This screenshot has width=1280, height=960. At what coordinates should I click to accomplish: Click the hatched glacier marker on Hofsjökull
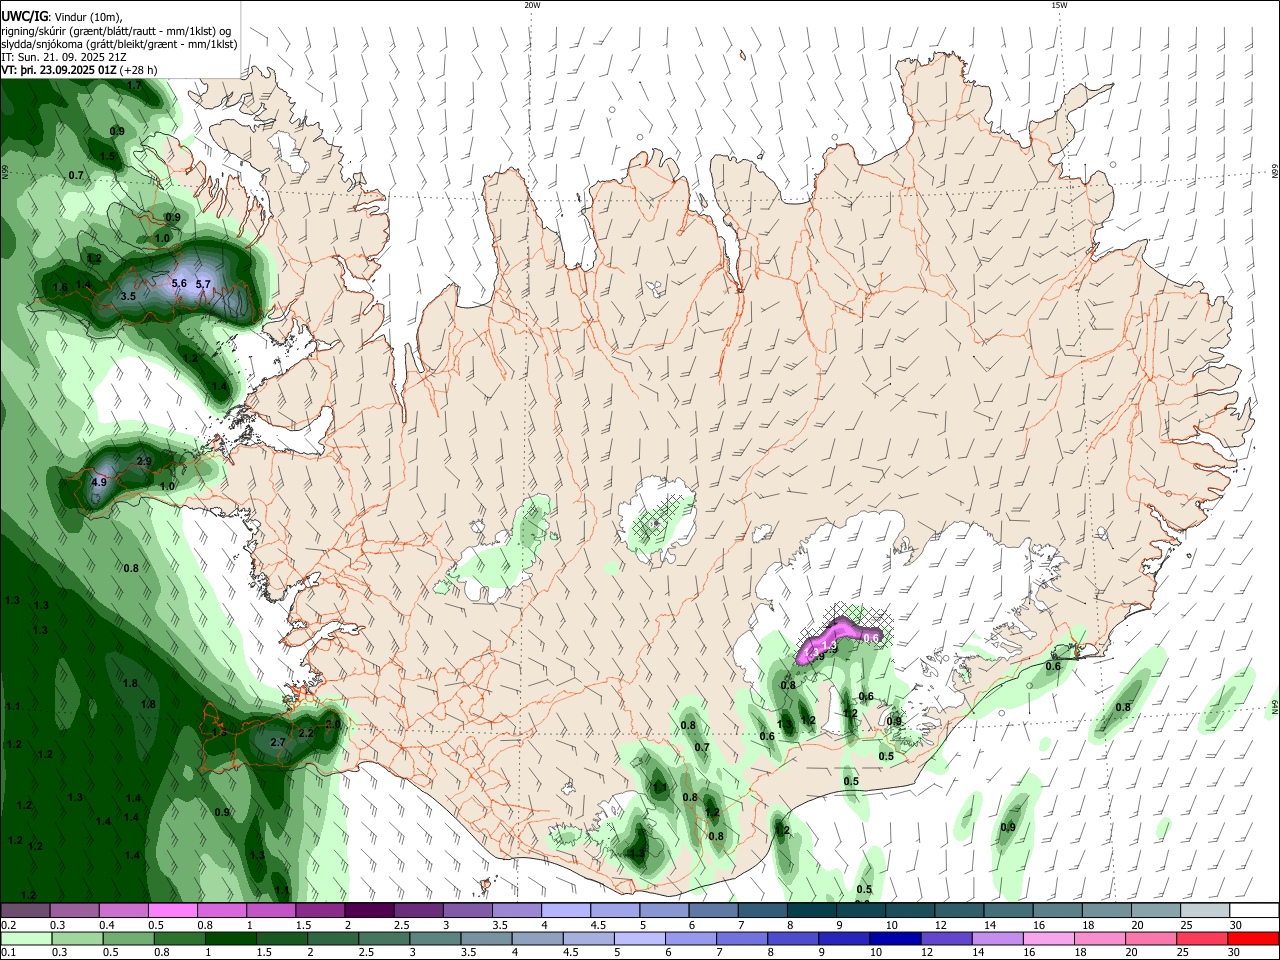point(655,521)
